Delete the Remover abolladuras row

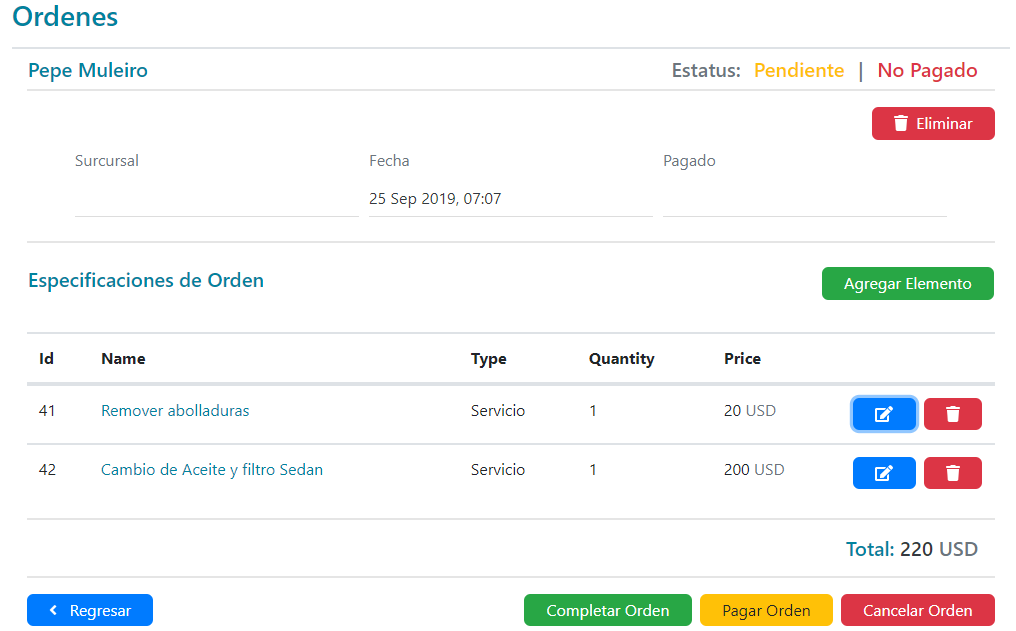click(952, 414)
